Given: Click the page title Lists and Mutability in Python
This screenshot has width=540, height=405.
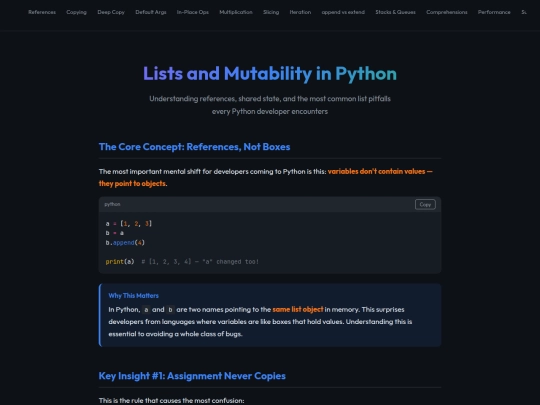Looking at the screenshot, I should pyautogui.click(x=270, y=73).
